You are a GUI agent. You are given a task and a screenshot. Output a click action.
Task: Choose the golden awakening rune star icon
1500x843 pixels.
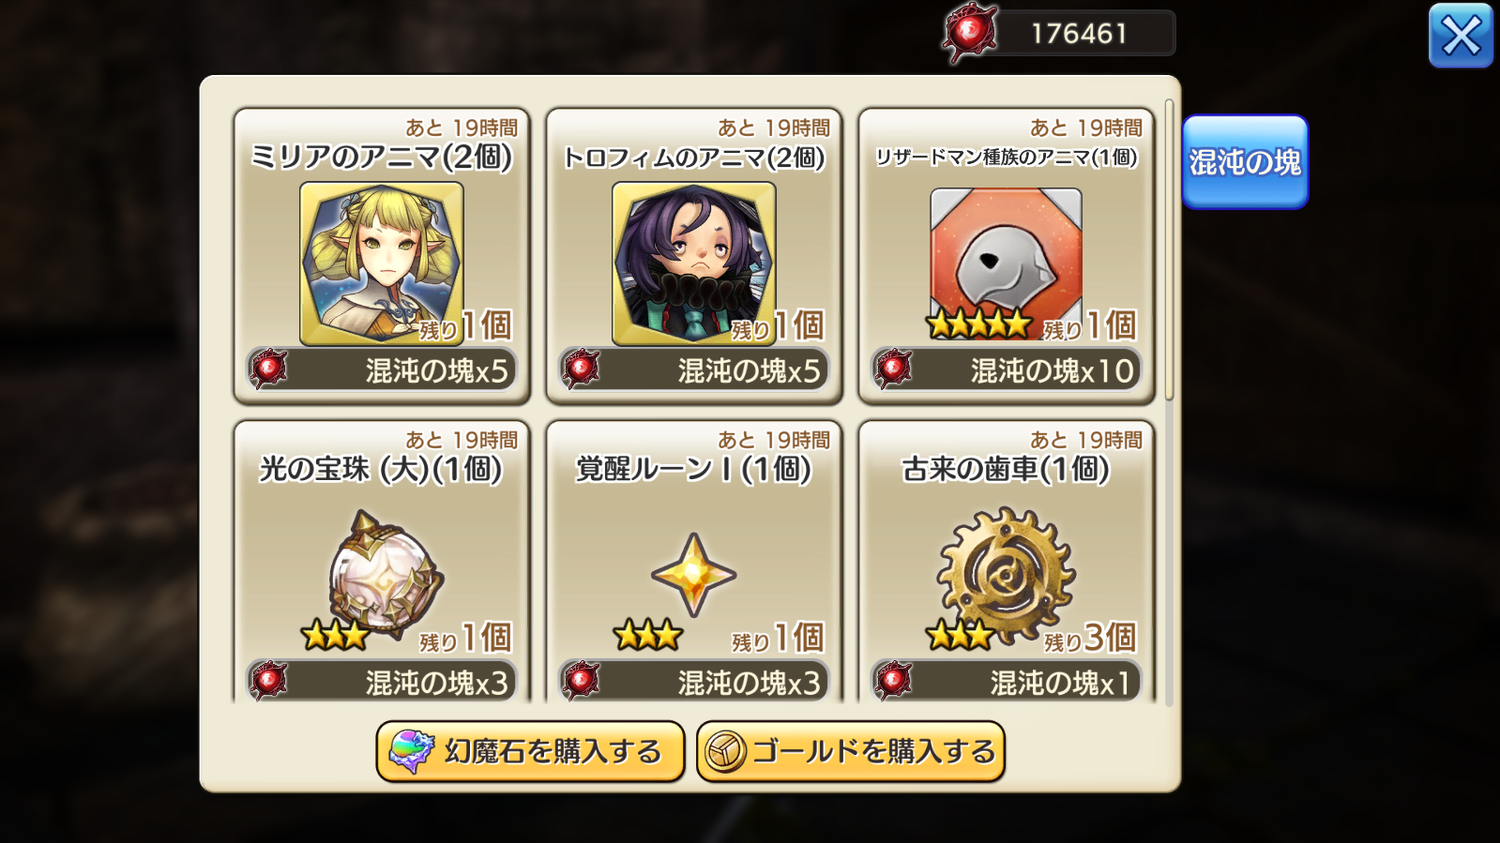pyautogui.click(x=693, y=575)
